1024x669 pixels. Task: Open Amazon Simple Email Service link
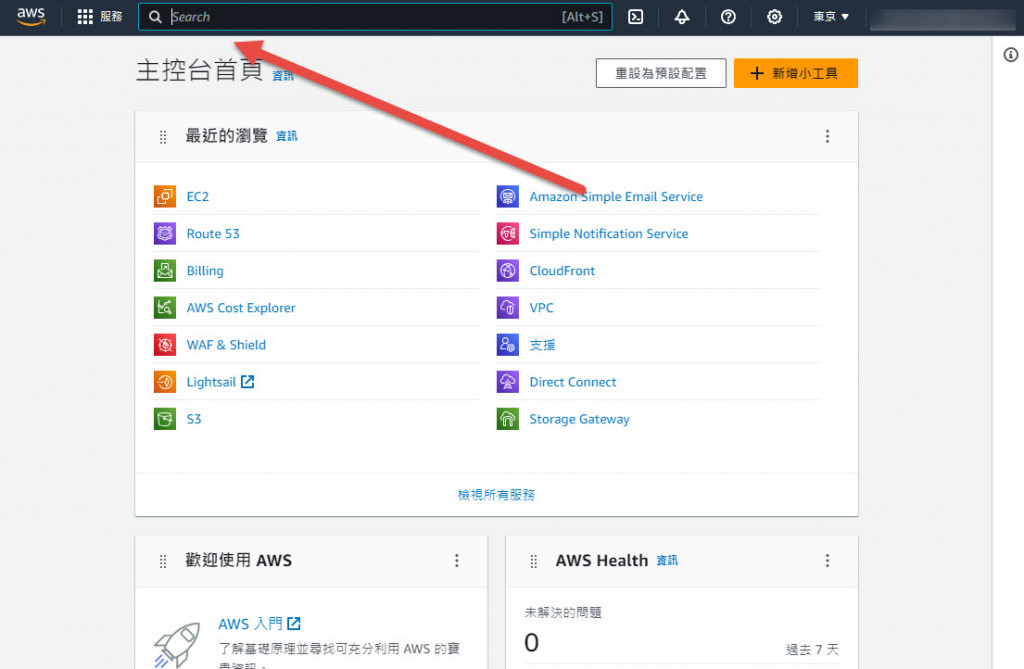(616, 197)
